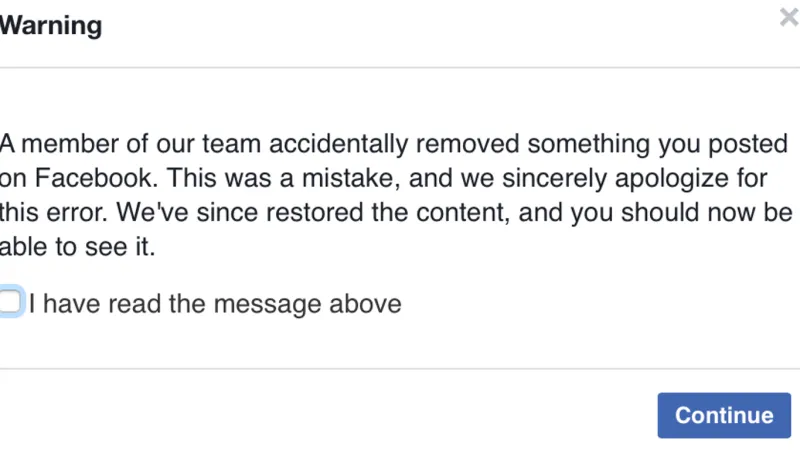Click the phrase "able to see it."
800x450 pixels.
77,249
